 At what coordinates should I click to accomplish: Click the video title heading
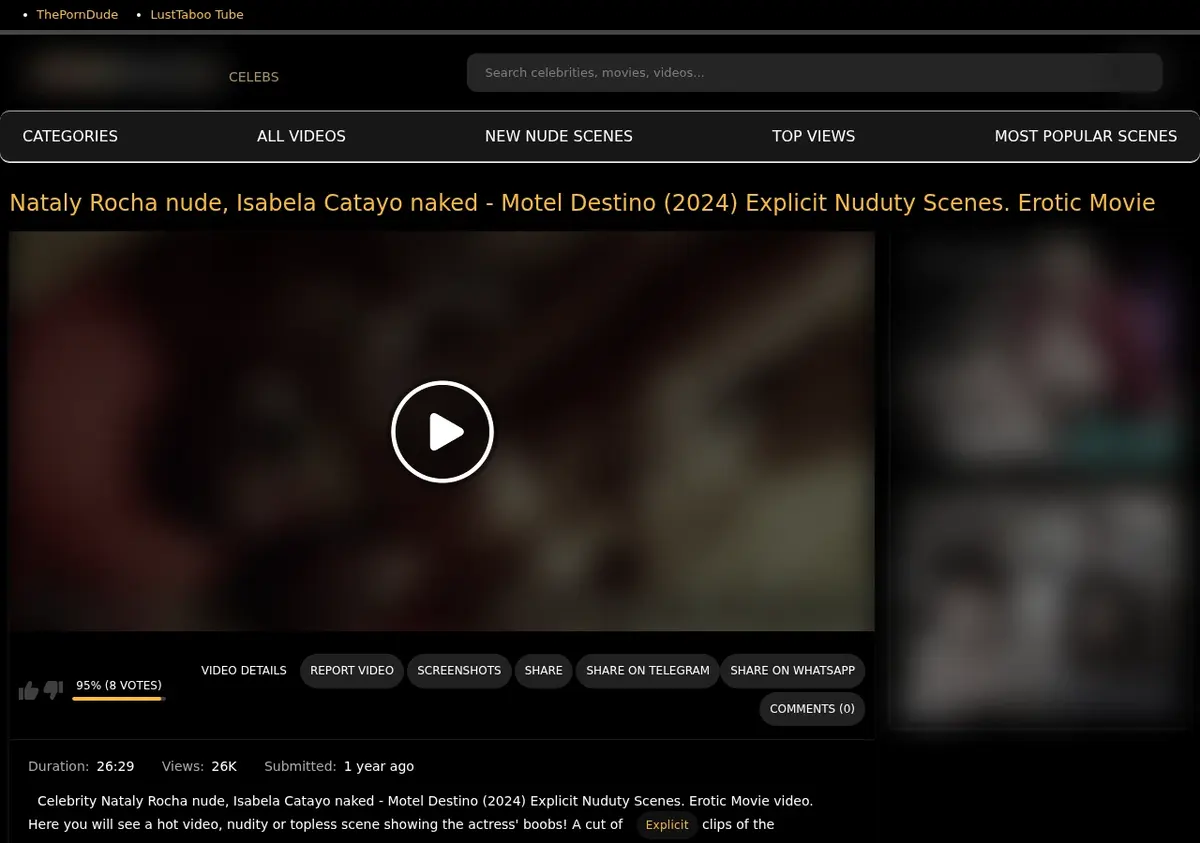[582, 203]
